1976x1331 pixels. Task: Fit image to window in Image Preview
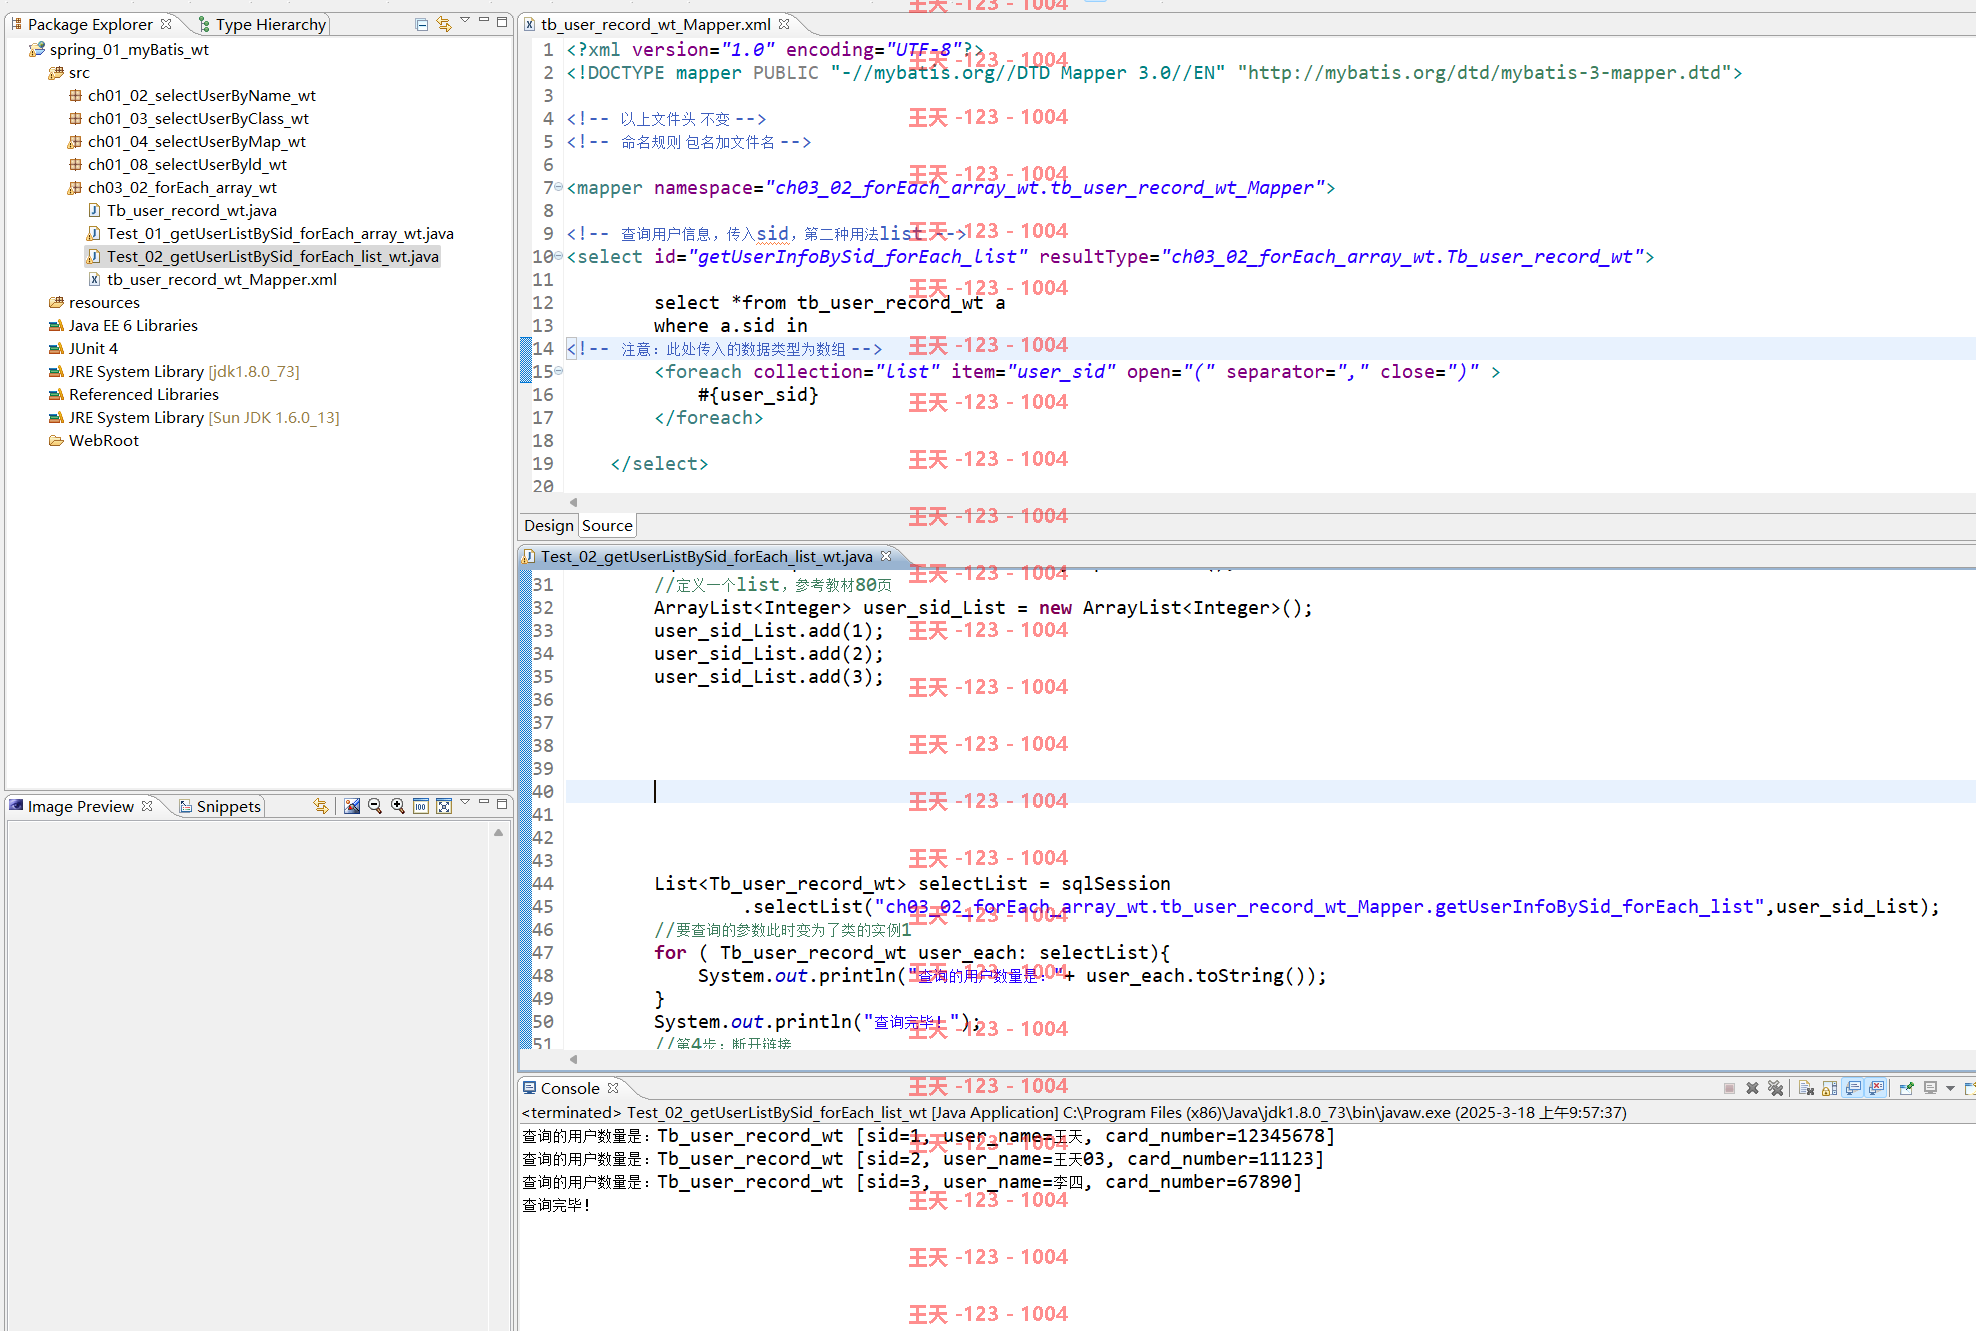(444, 805)
